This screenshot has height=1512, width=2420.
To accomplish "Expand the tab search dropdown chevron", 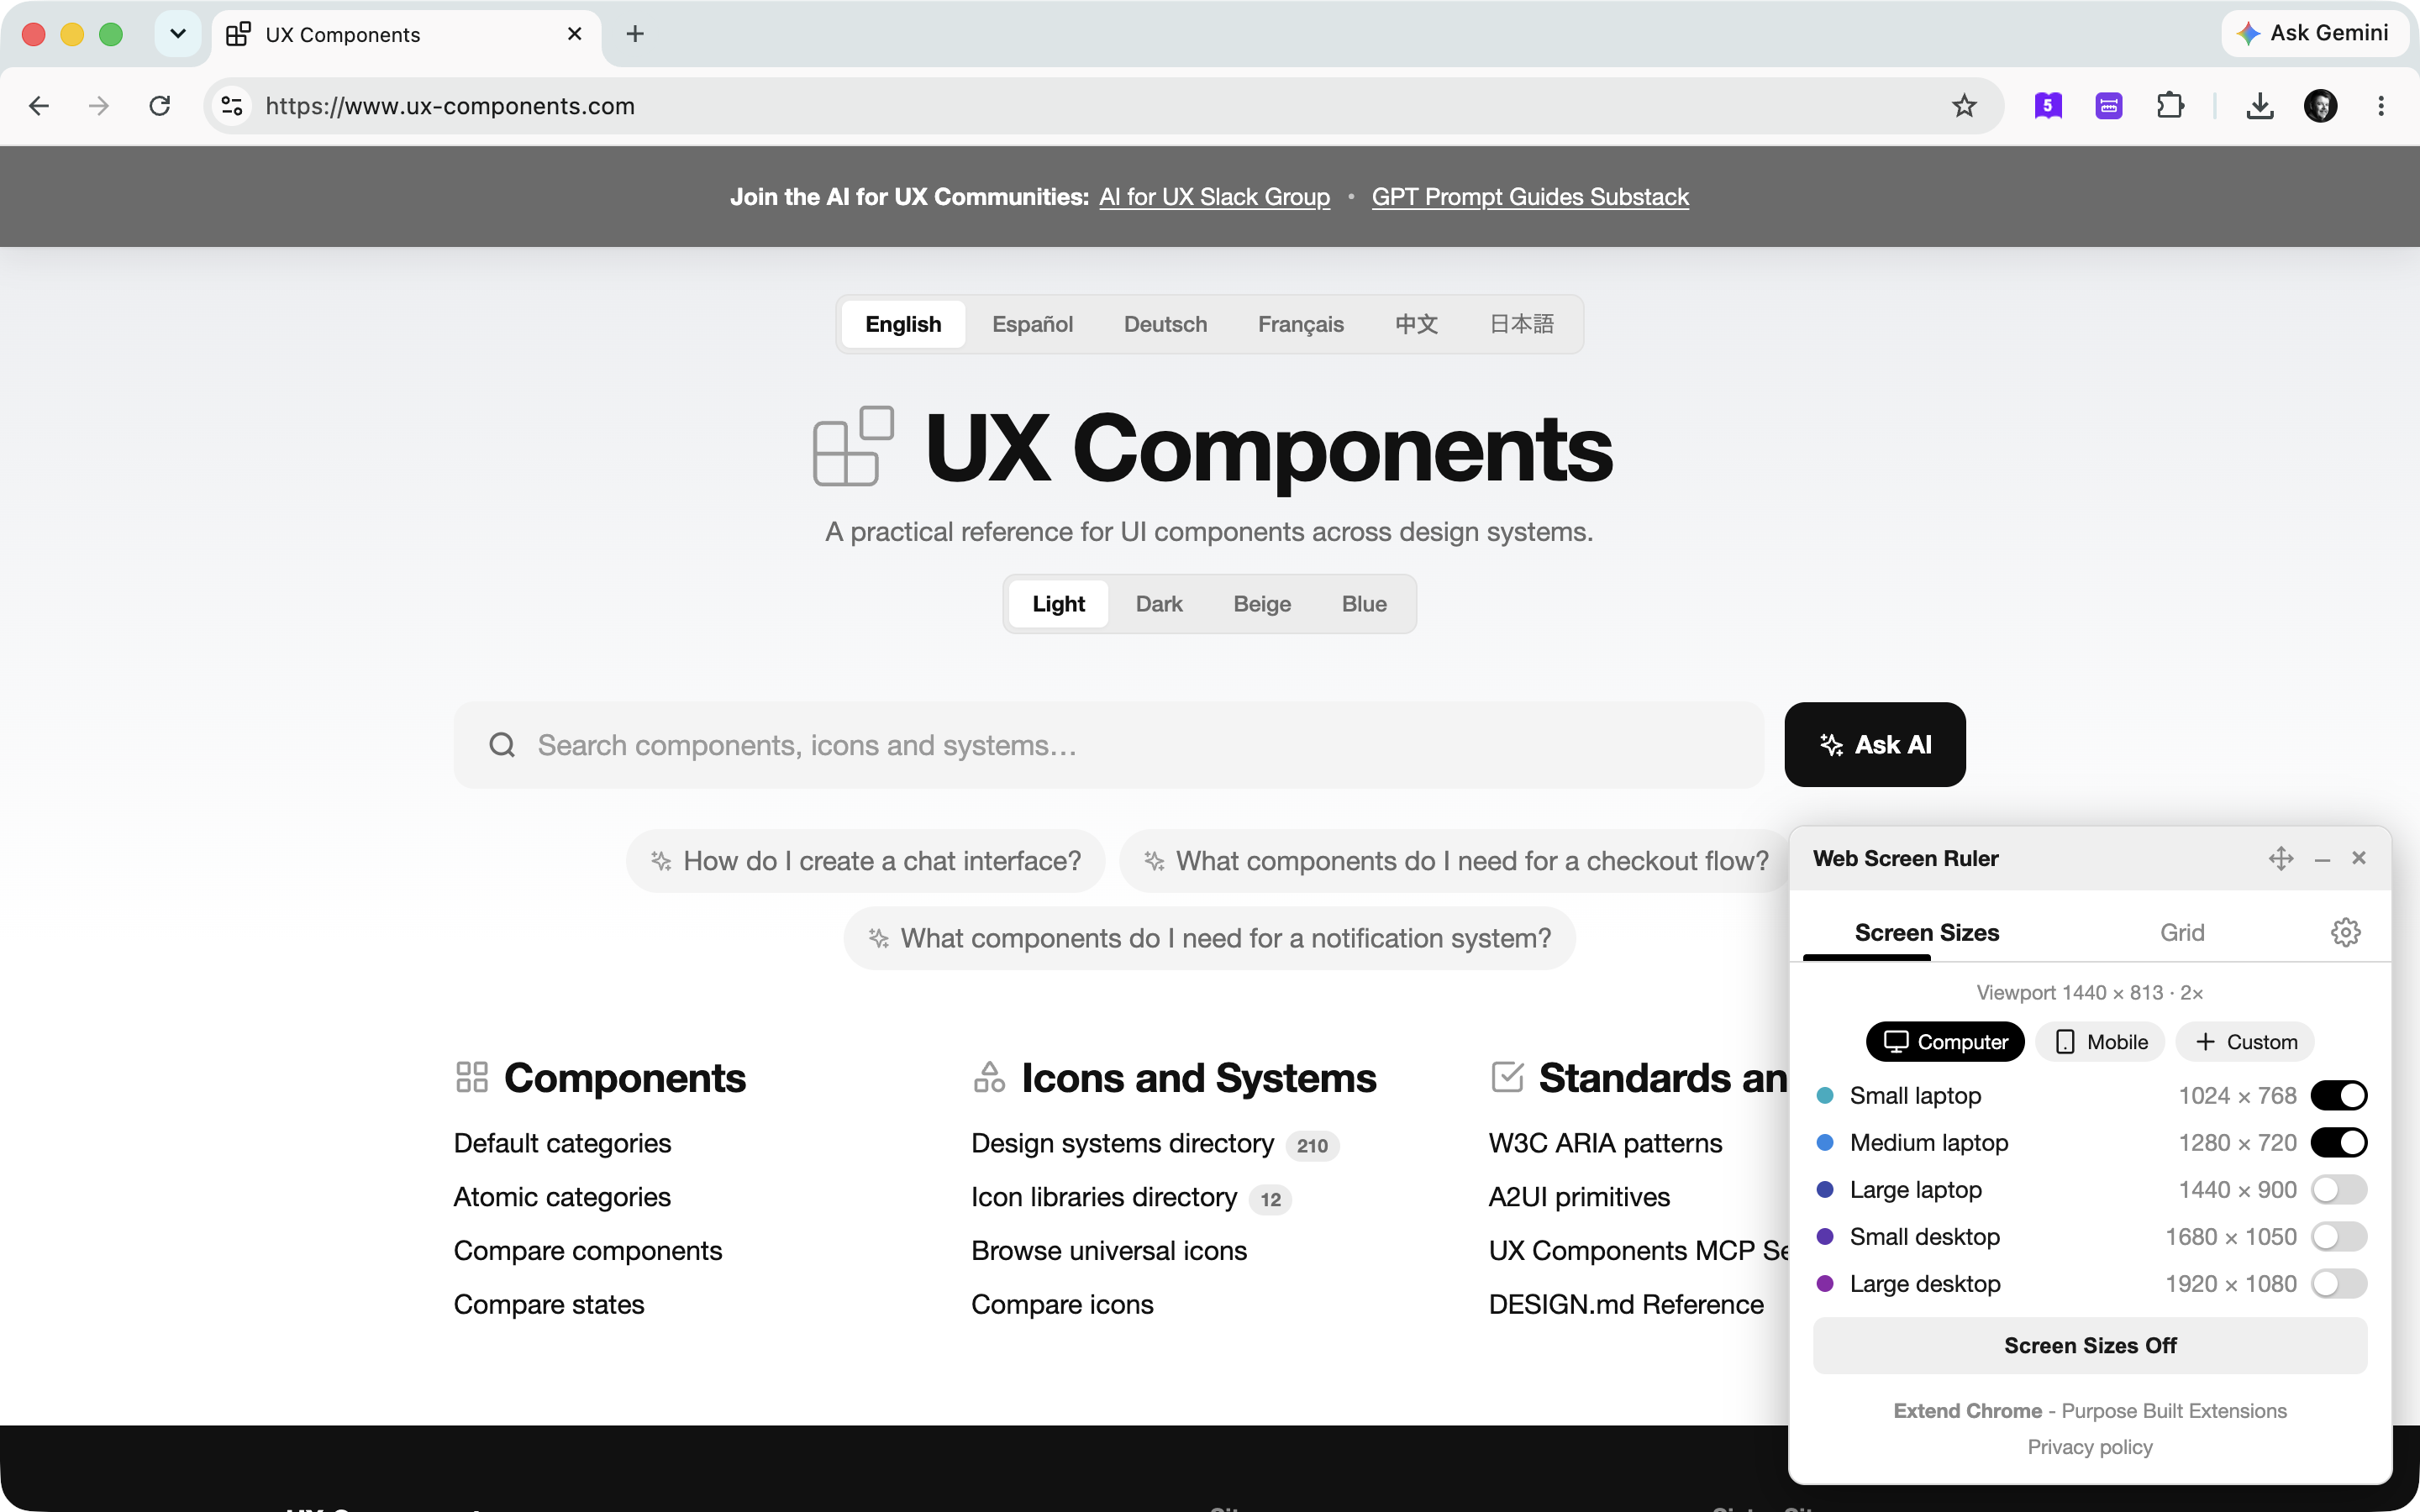I will coord(178,34).
